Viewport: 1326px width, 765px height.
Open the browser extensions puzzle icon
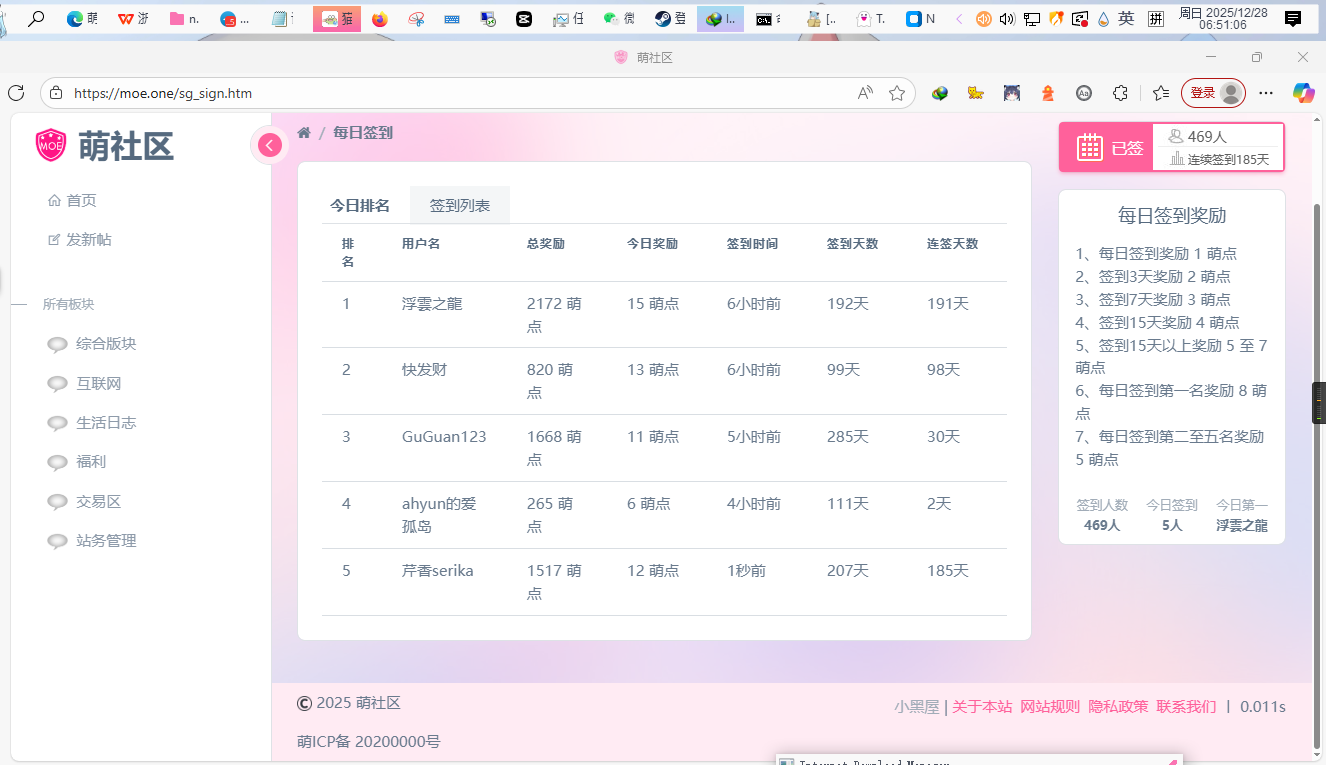(1120, 93)
